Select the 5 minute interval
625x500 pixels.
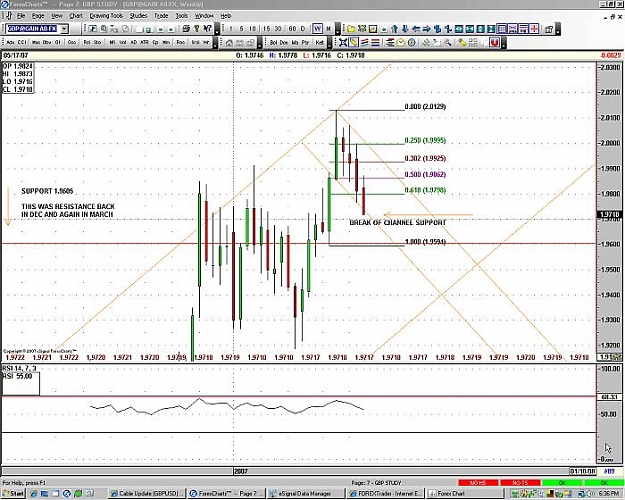241,29
